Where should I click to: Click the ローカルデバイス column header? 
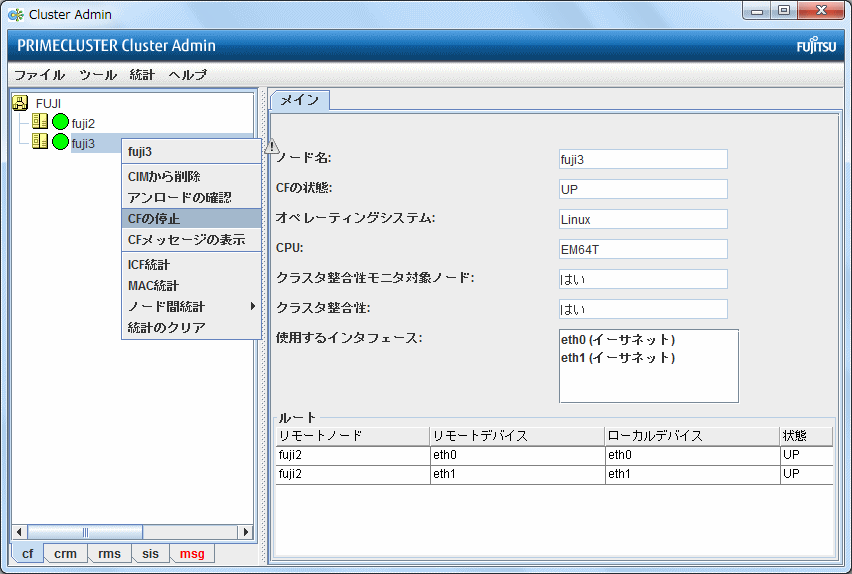click(692, 436)
